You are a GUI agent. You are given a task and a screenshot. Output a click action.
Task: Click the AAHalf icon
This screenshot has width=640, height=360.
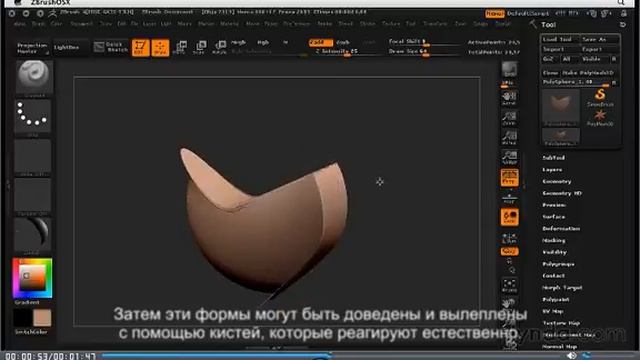(509, 158)
